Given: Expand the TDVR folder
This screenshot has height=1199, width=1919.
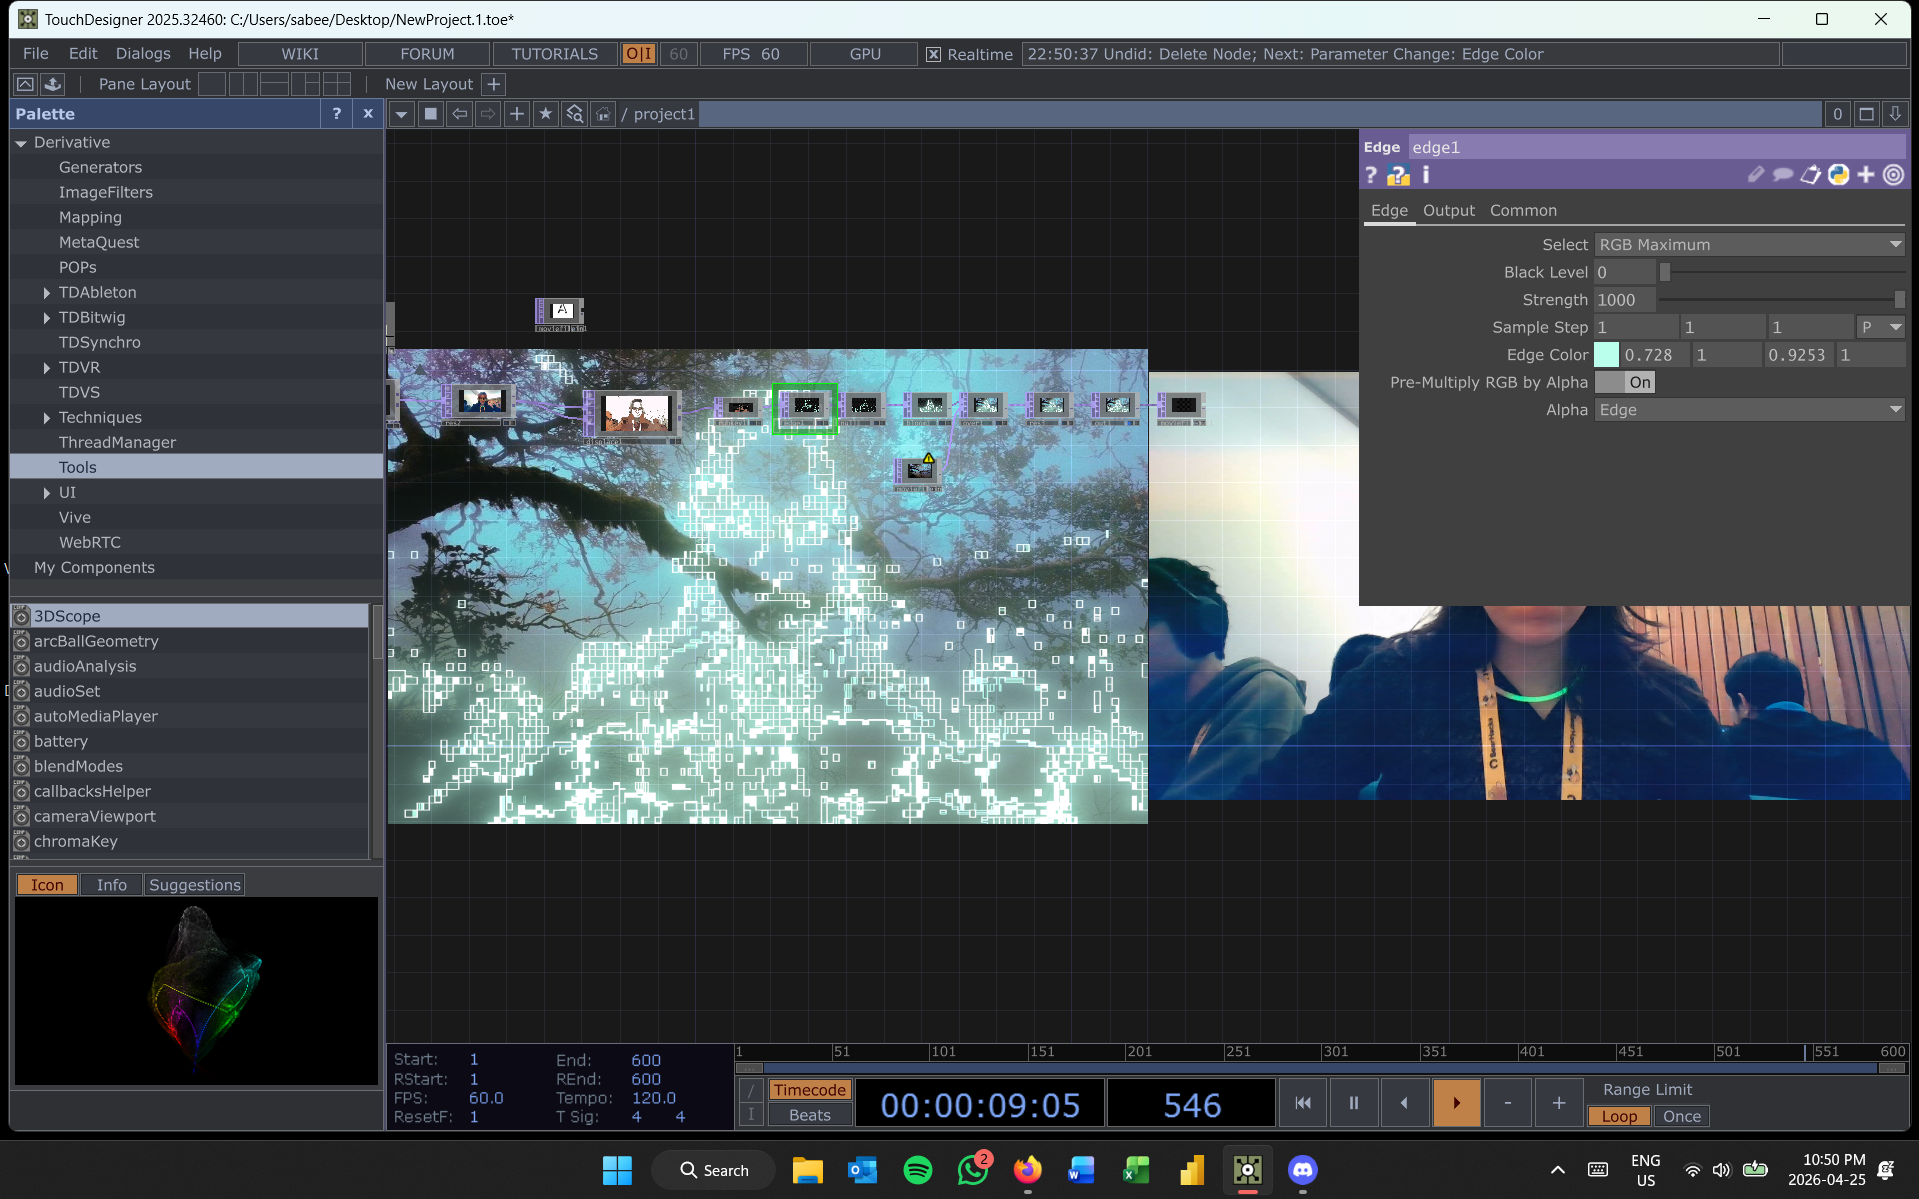Looking at the screenshot, I should (x=47, y=368).
